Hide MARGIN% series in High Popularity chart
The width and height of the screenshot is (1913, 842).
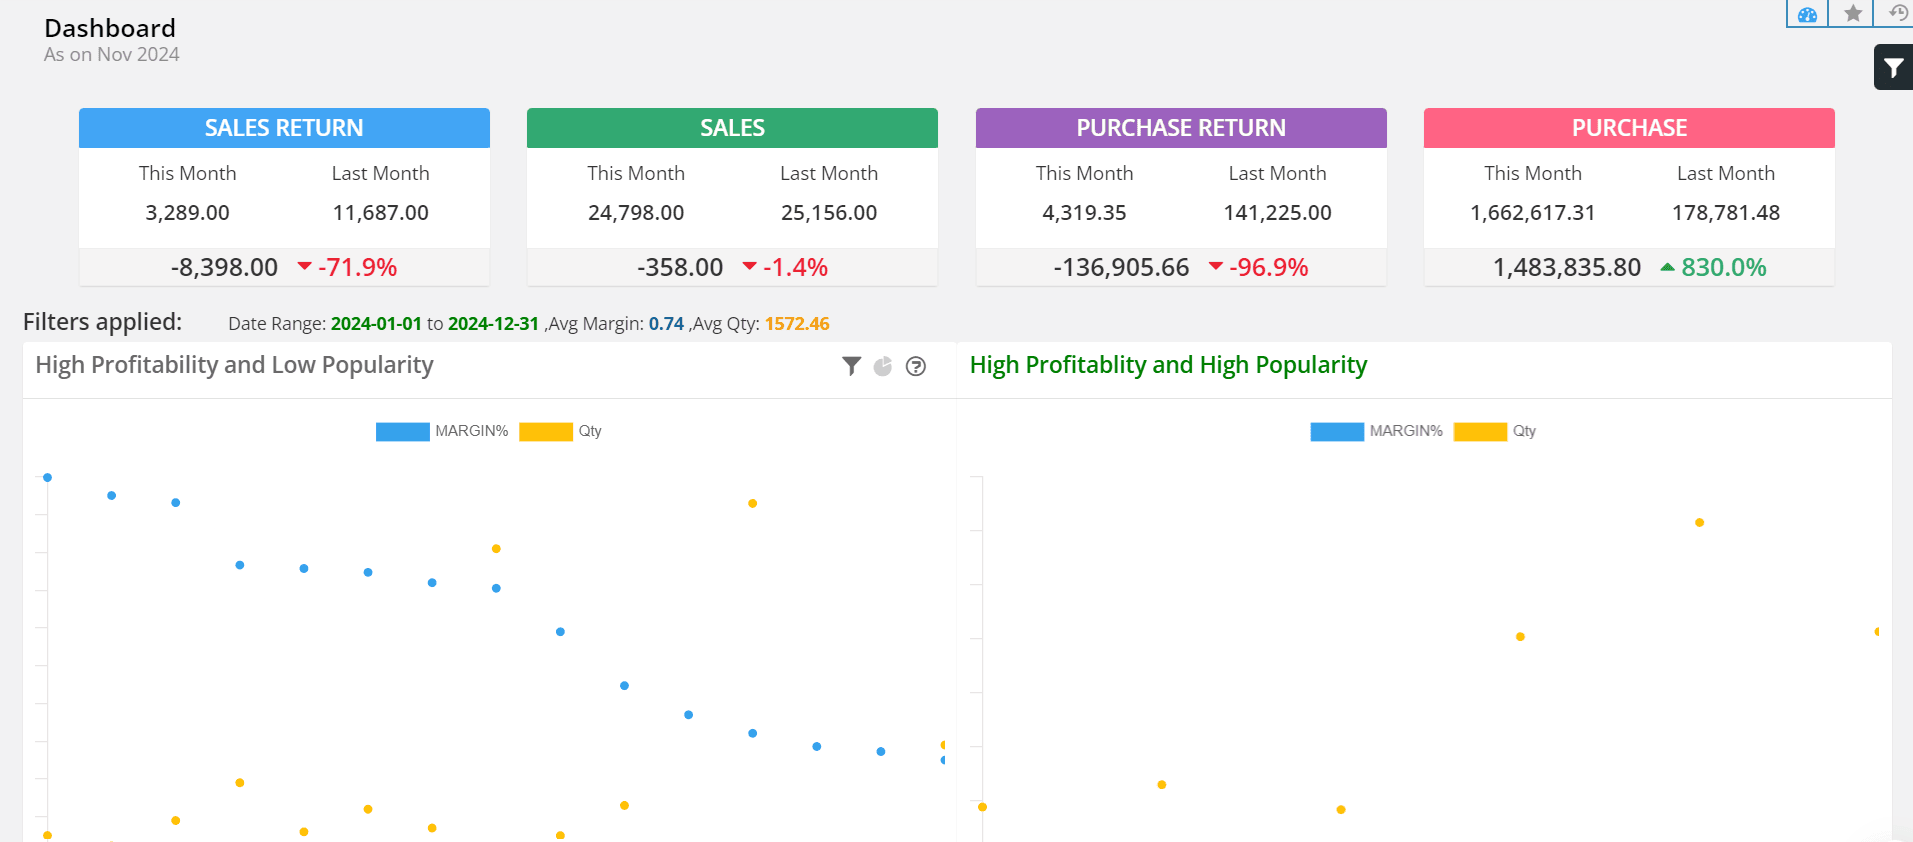[x=1337, y=431]
